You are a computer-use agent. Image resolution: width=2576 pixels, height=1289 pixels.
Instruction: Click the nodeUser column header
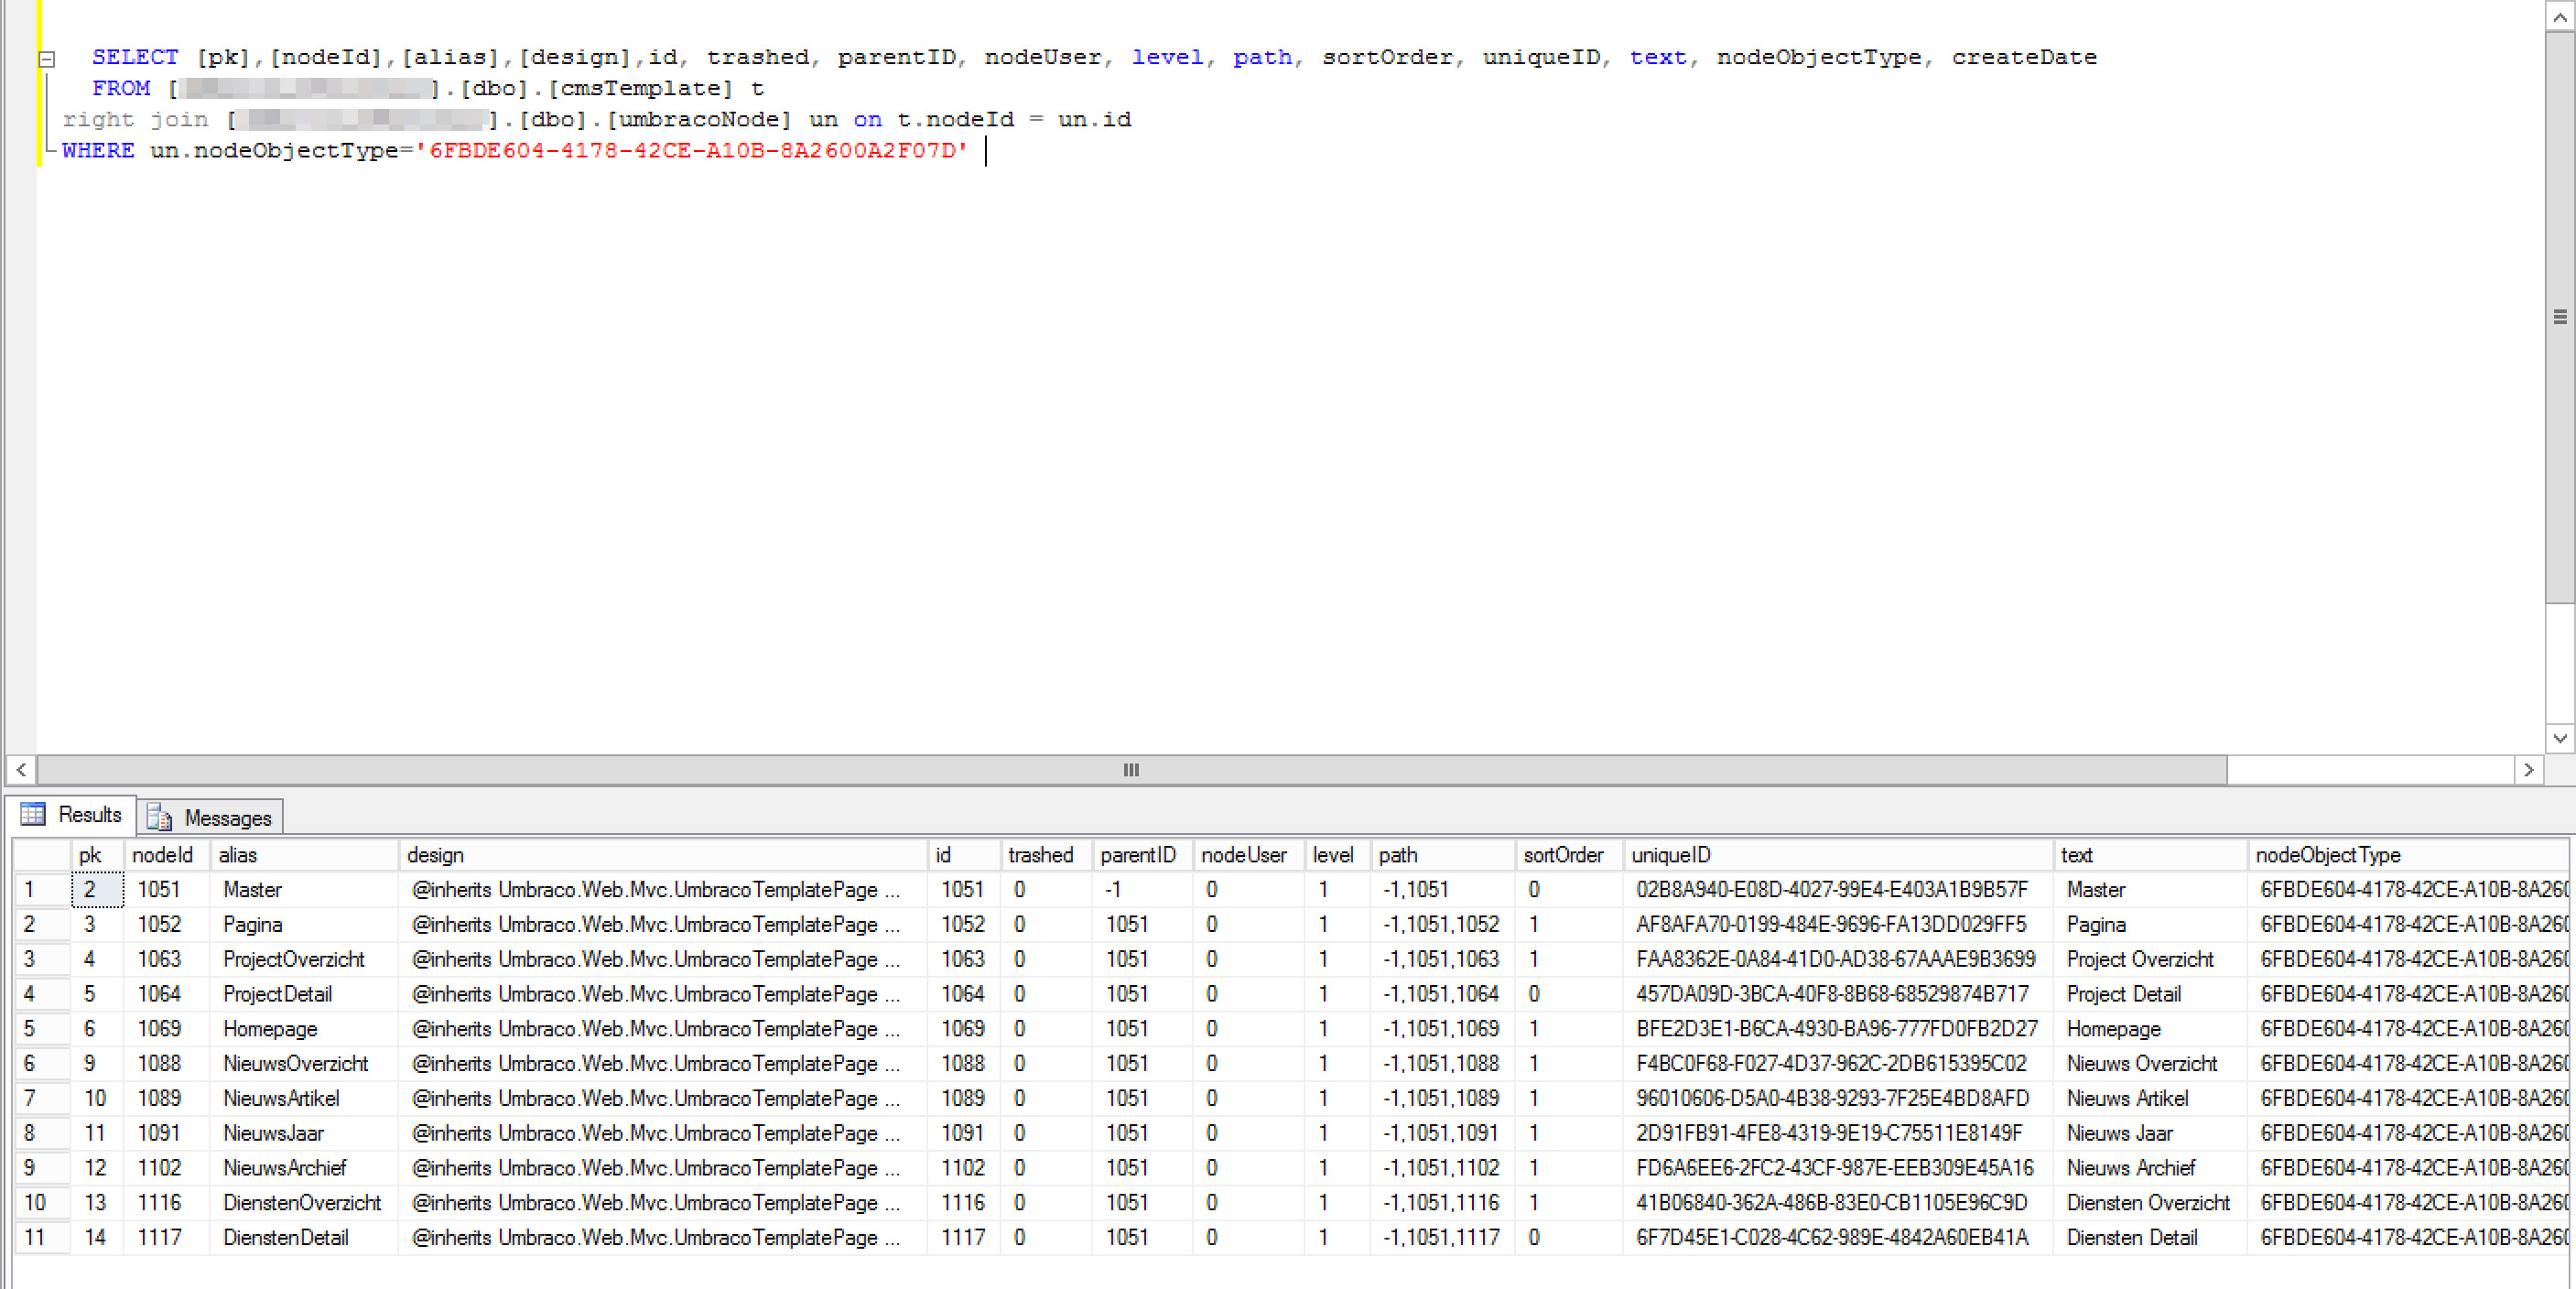click(1248, 855)
